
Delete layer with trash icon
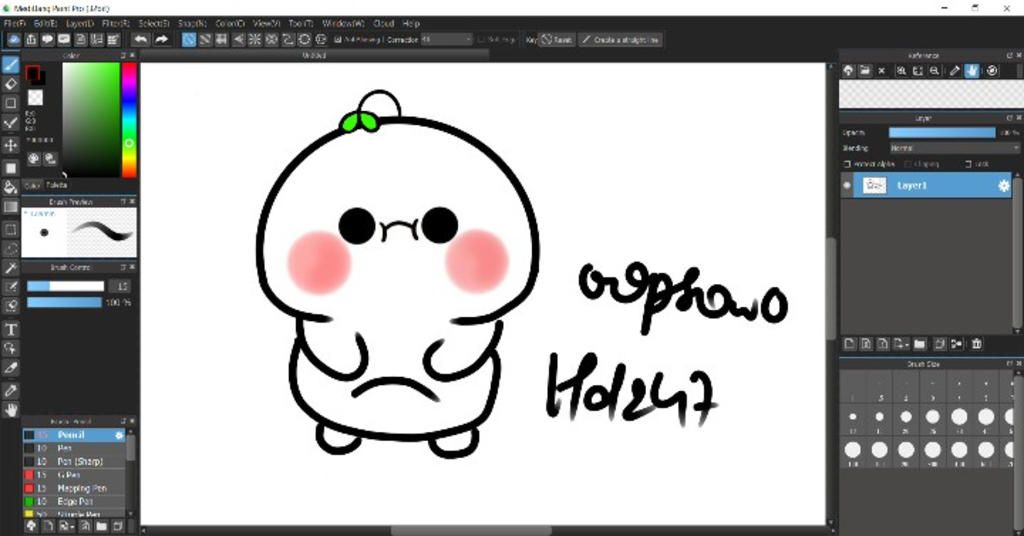click(976, 344)
